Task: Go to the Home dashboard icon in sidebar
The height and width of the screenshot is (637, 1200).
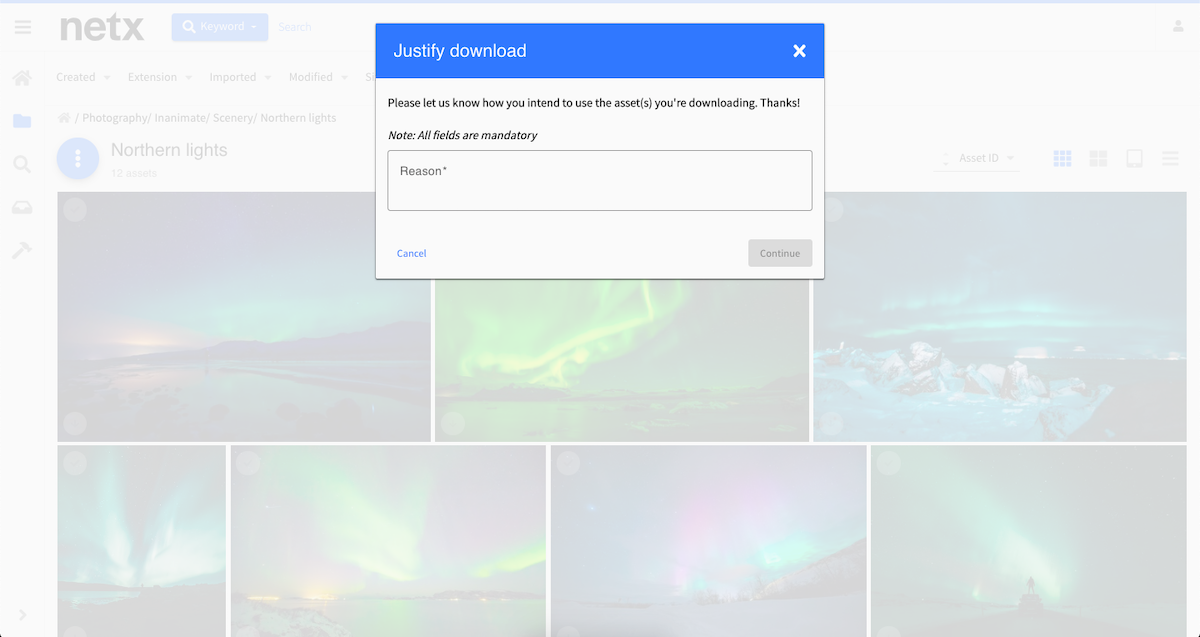Action: click(22, 78)
